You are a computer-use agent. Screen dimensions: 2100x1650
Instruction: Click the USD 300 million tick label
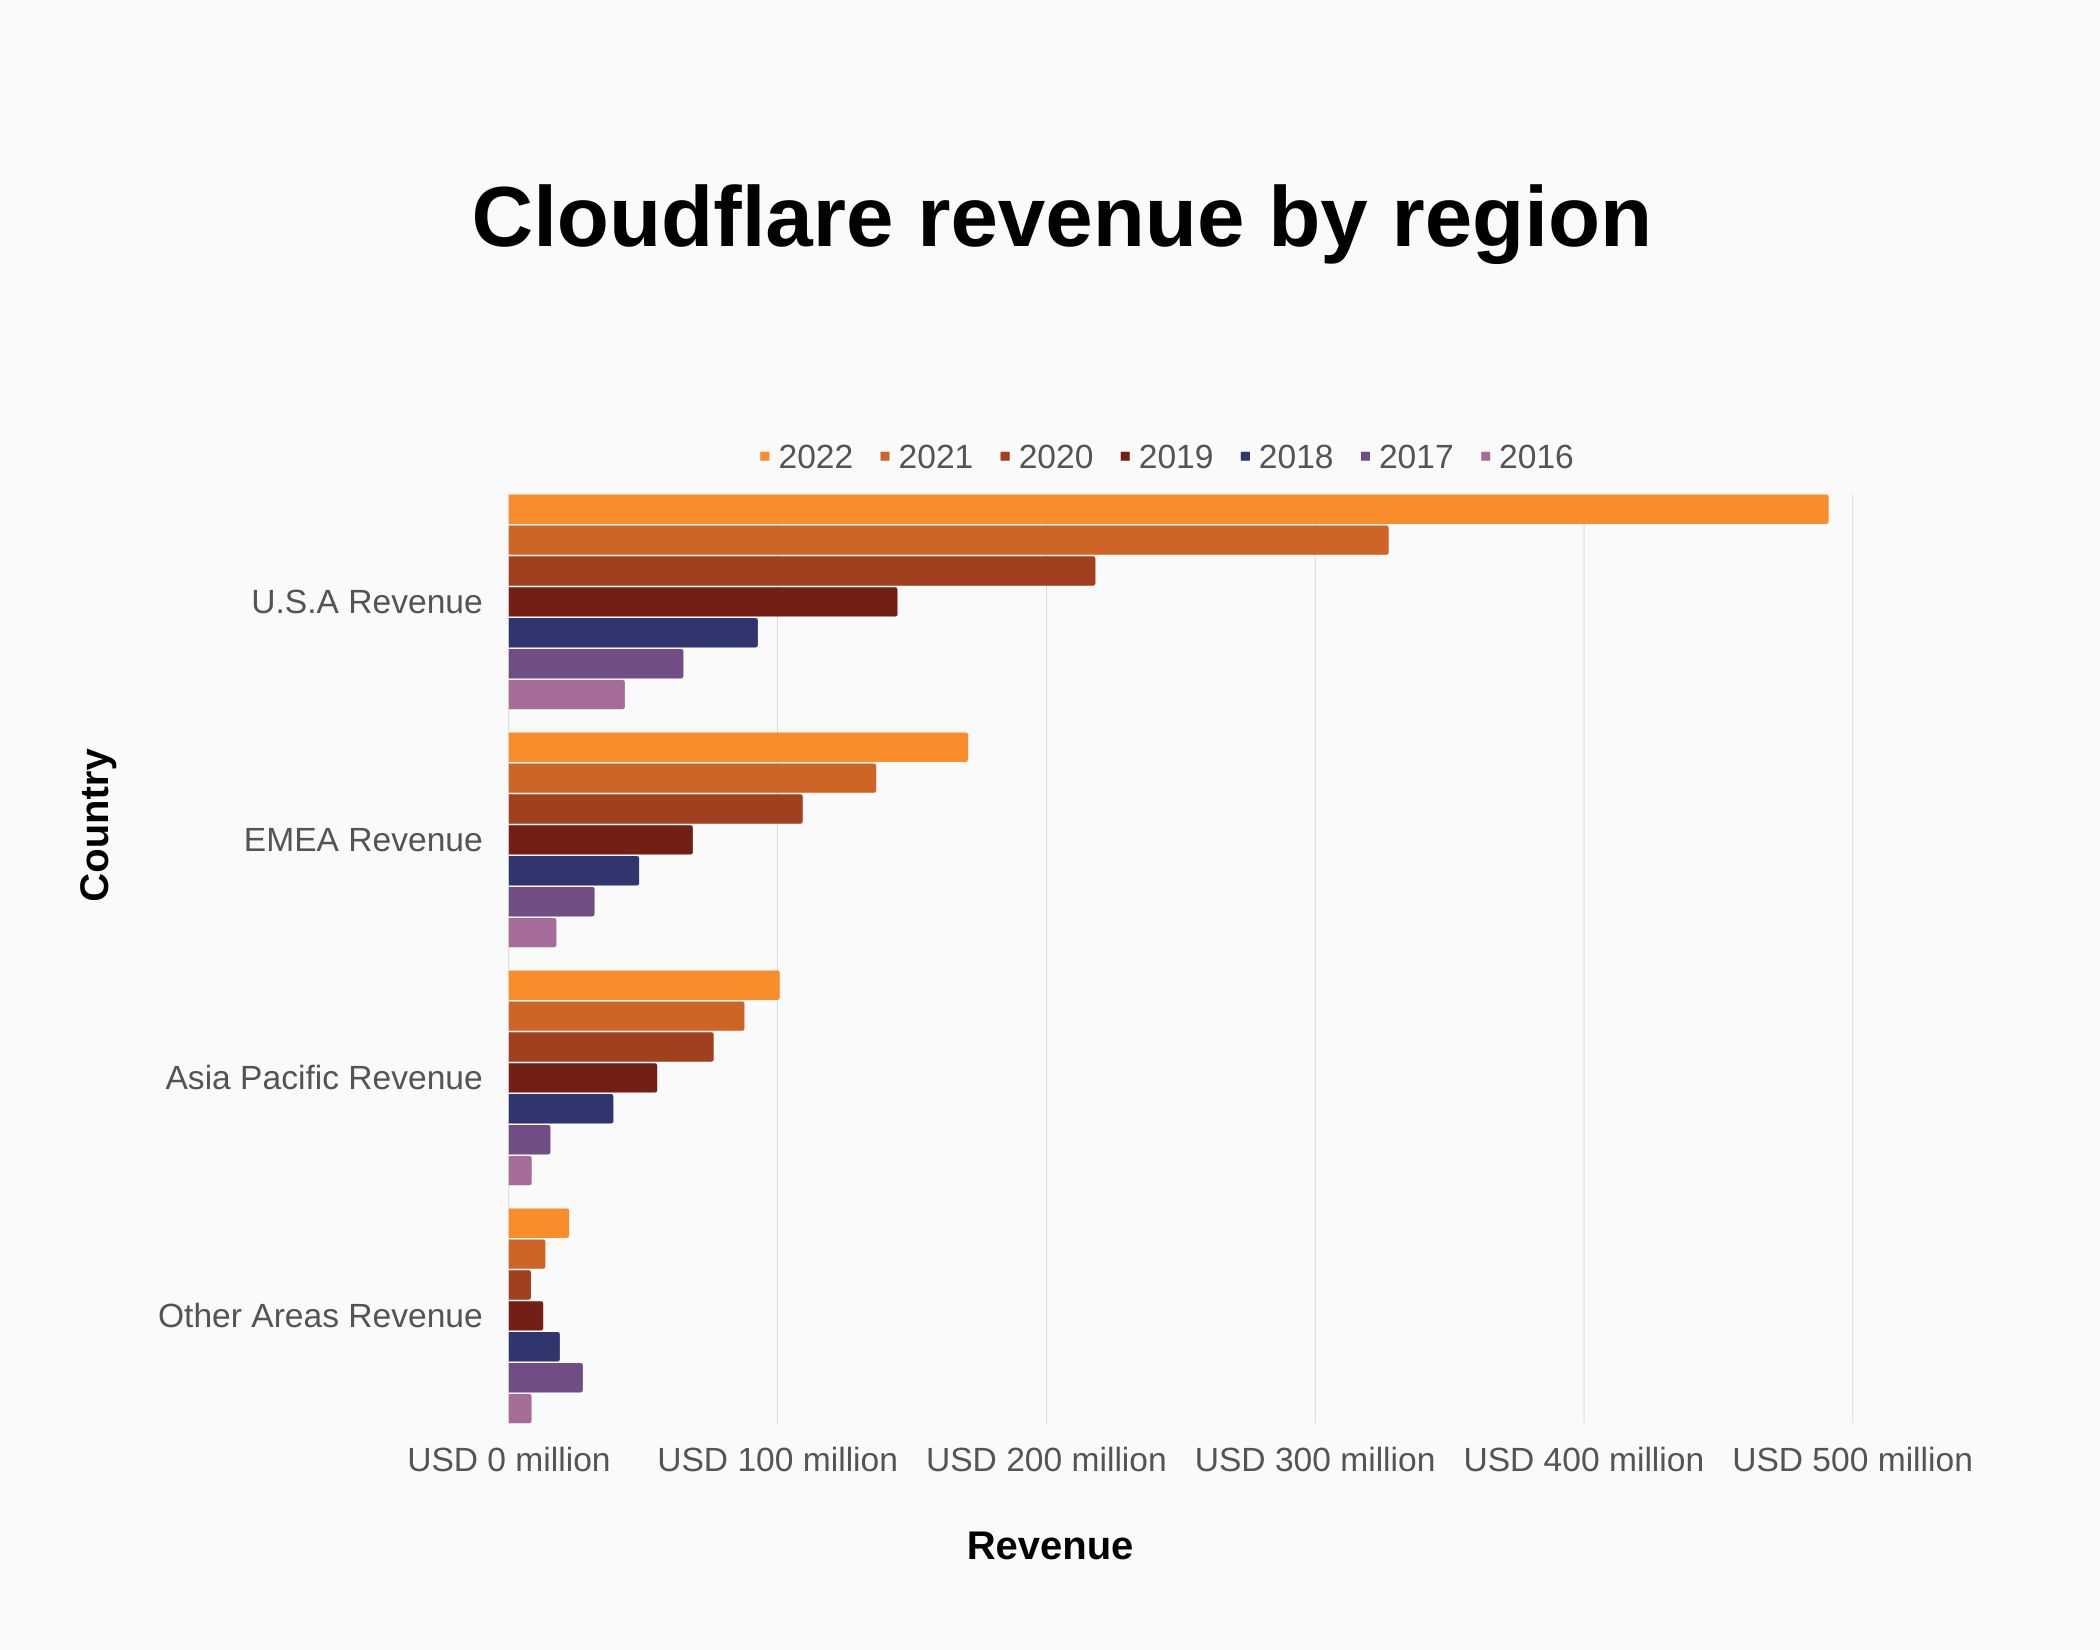(1314, 1460)
